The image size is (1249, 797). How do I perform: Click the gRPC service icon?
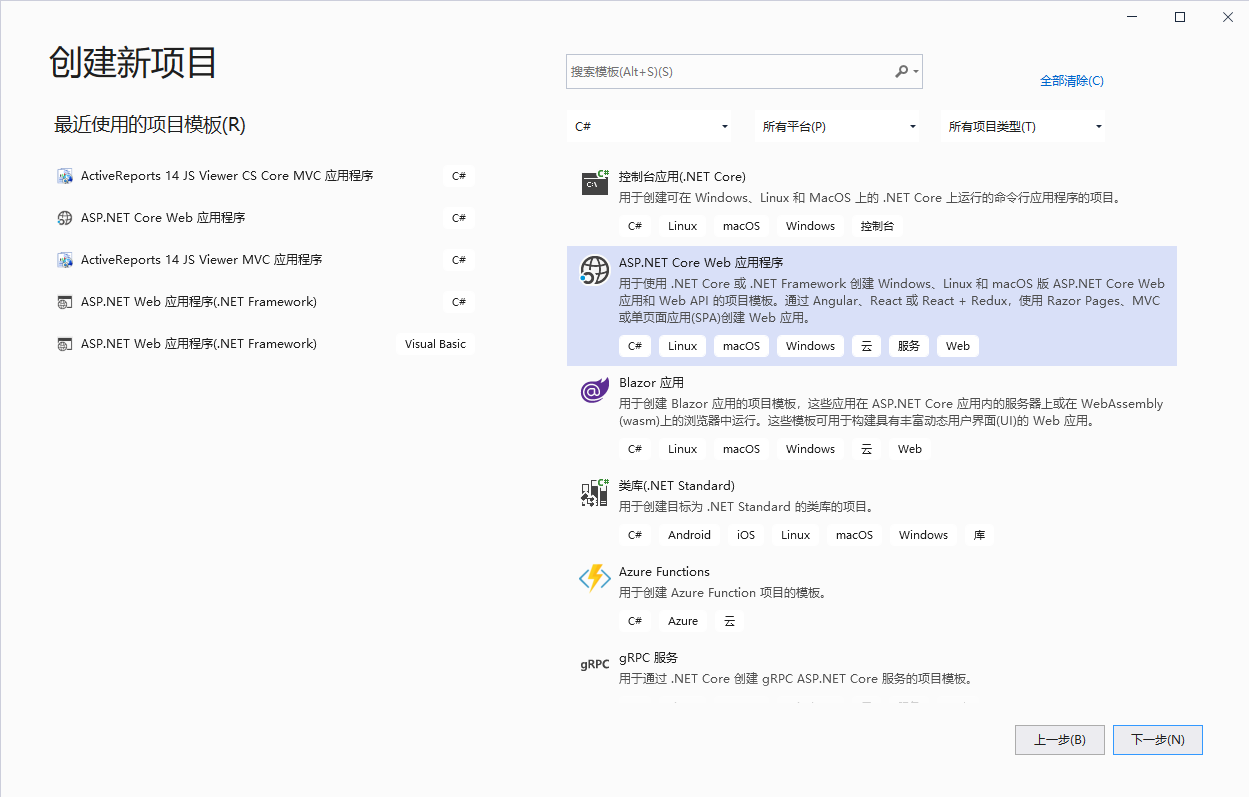[595, 664]
